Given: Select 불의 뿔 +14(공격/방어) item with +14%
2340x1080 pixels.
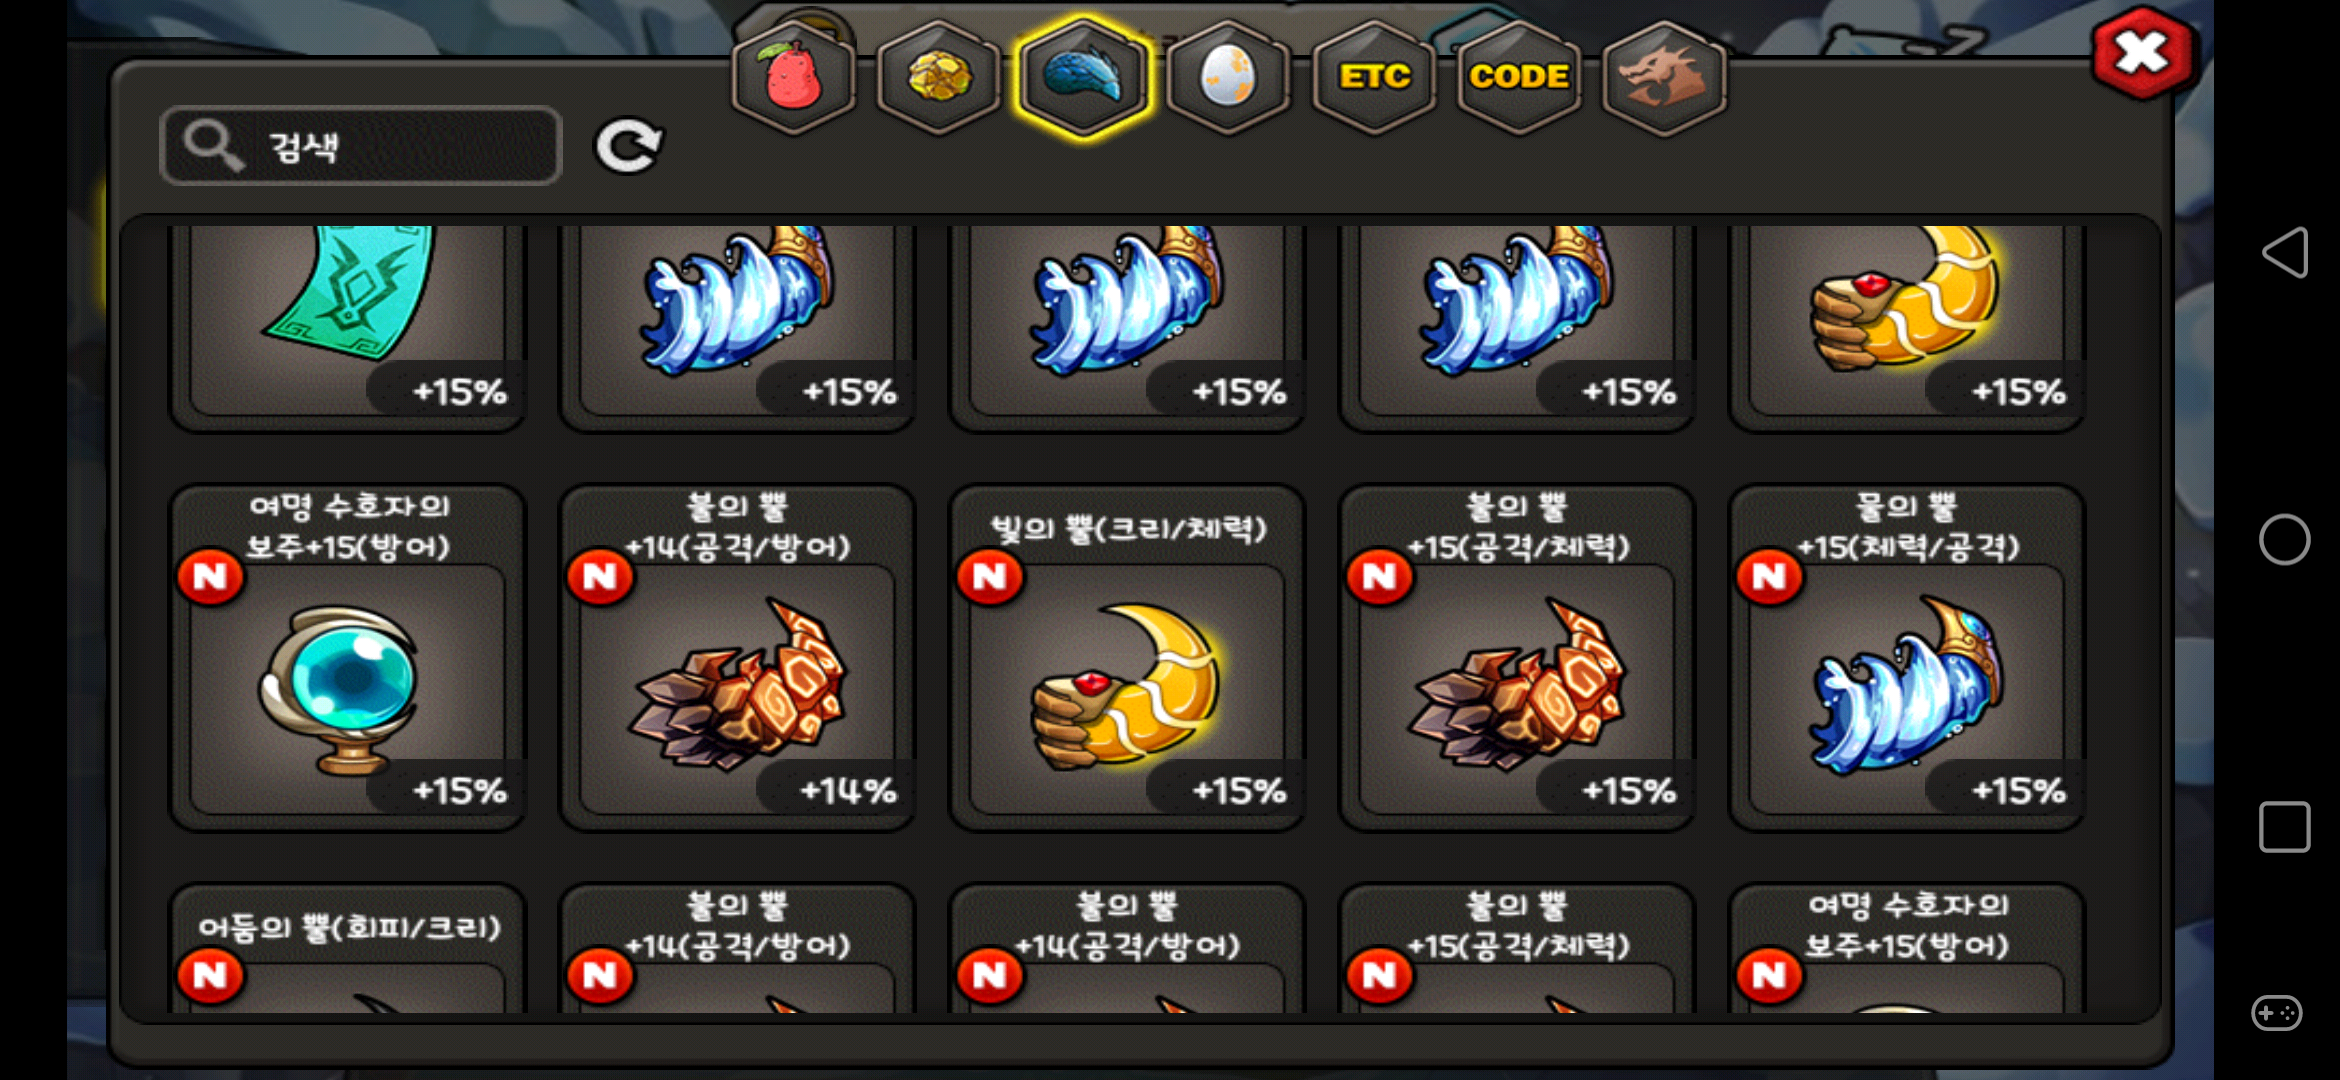Looking at the screenshot, I should coord(737,658).
